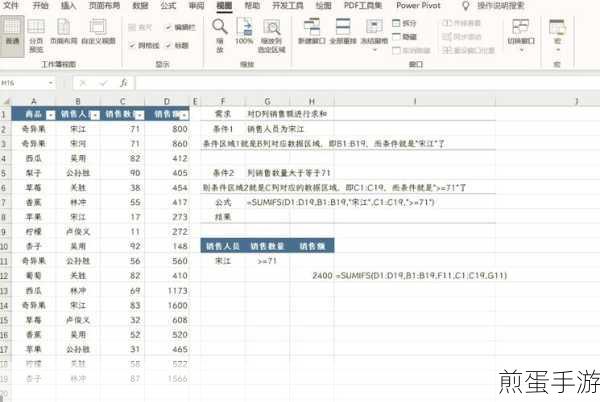Toggle the Formula Bar (编辑栏) checkbox
Screen dimensions: 600x402
pyautogui.click(x=181, y=28)
